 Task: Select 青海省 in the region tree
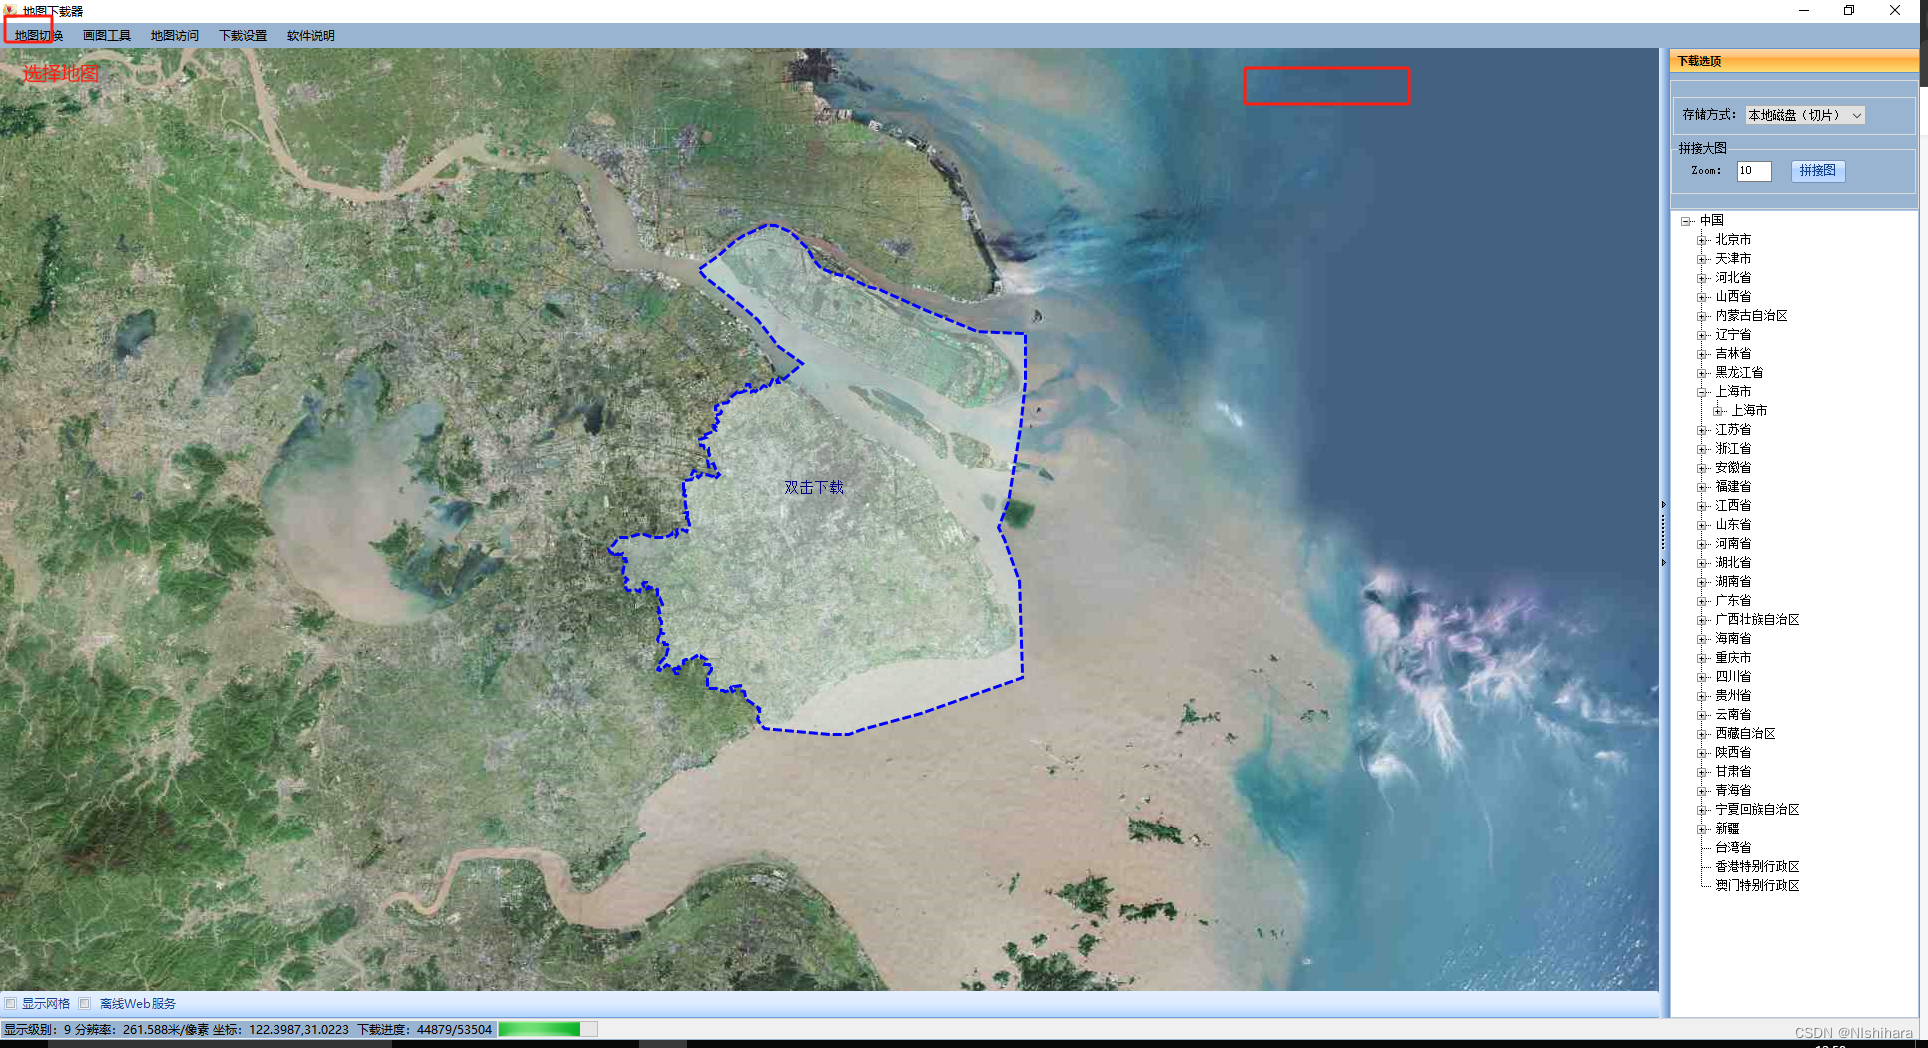click(1733, 791)
